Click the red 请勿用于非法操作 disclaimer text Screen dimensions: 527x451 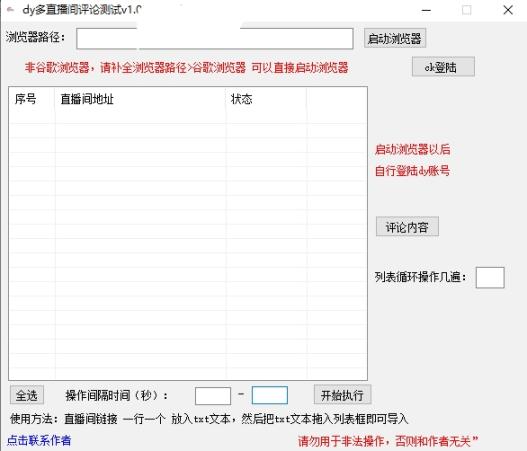(x=388, y=441)
